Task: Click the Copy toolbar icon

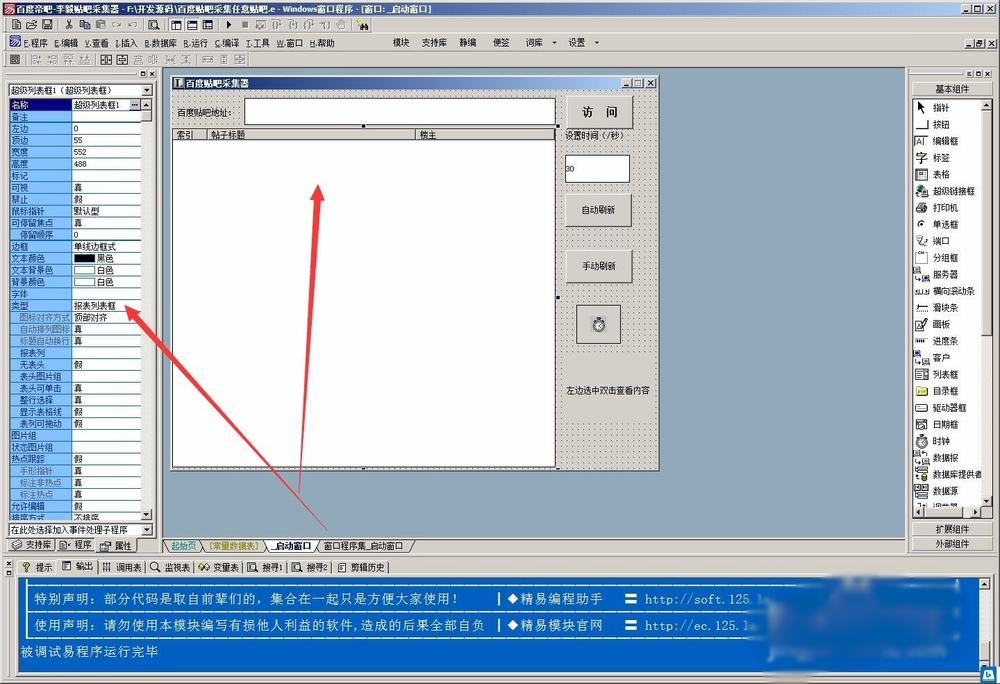Action: 85,25
